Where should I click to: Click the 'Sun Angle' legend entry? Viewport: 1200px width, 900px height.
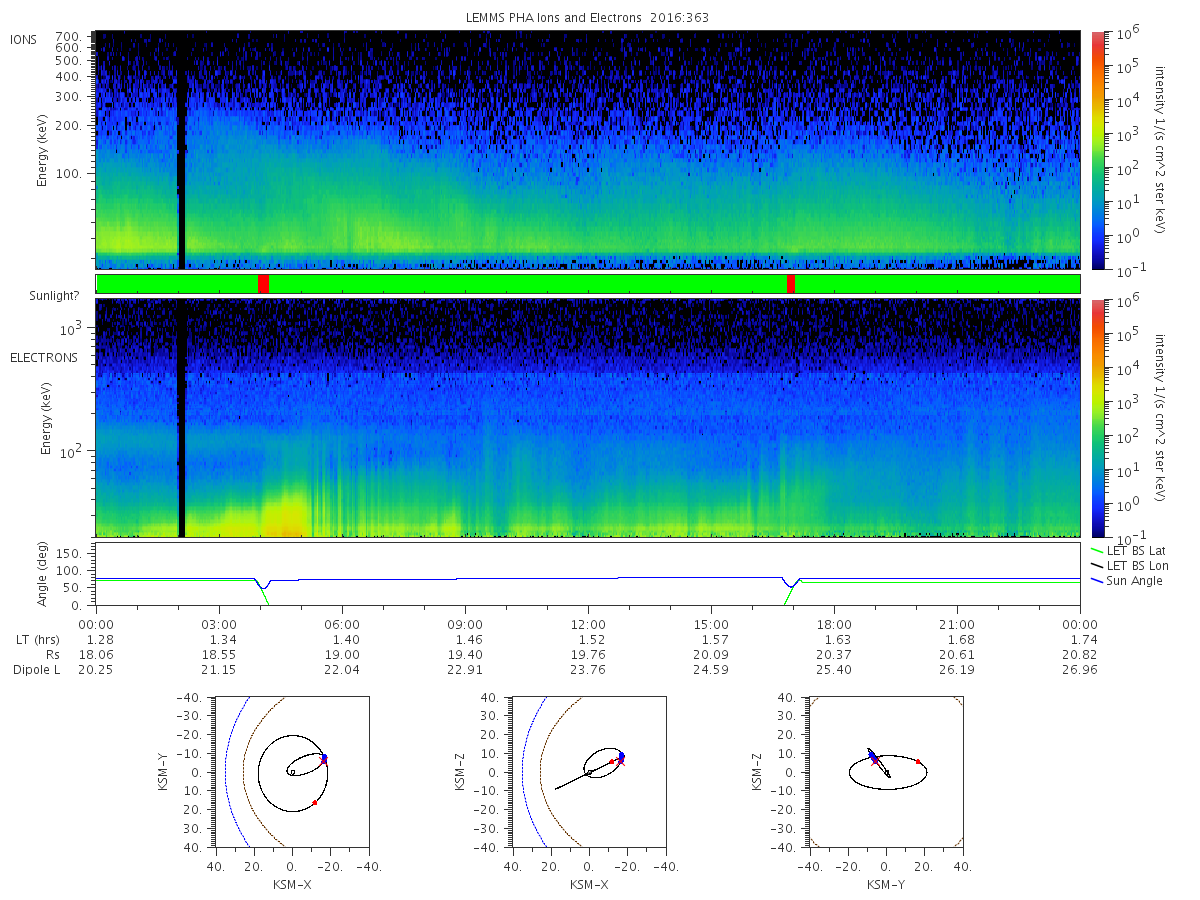pos(1133,580)
